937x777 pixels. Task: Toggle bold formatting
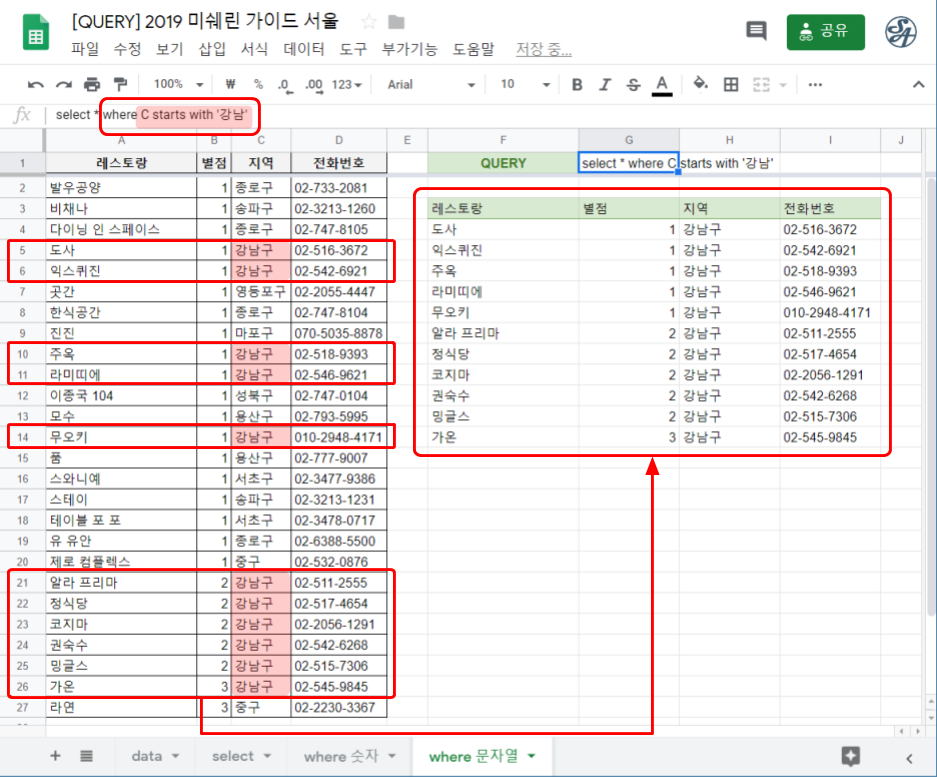(577, 85)
